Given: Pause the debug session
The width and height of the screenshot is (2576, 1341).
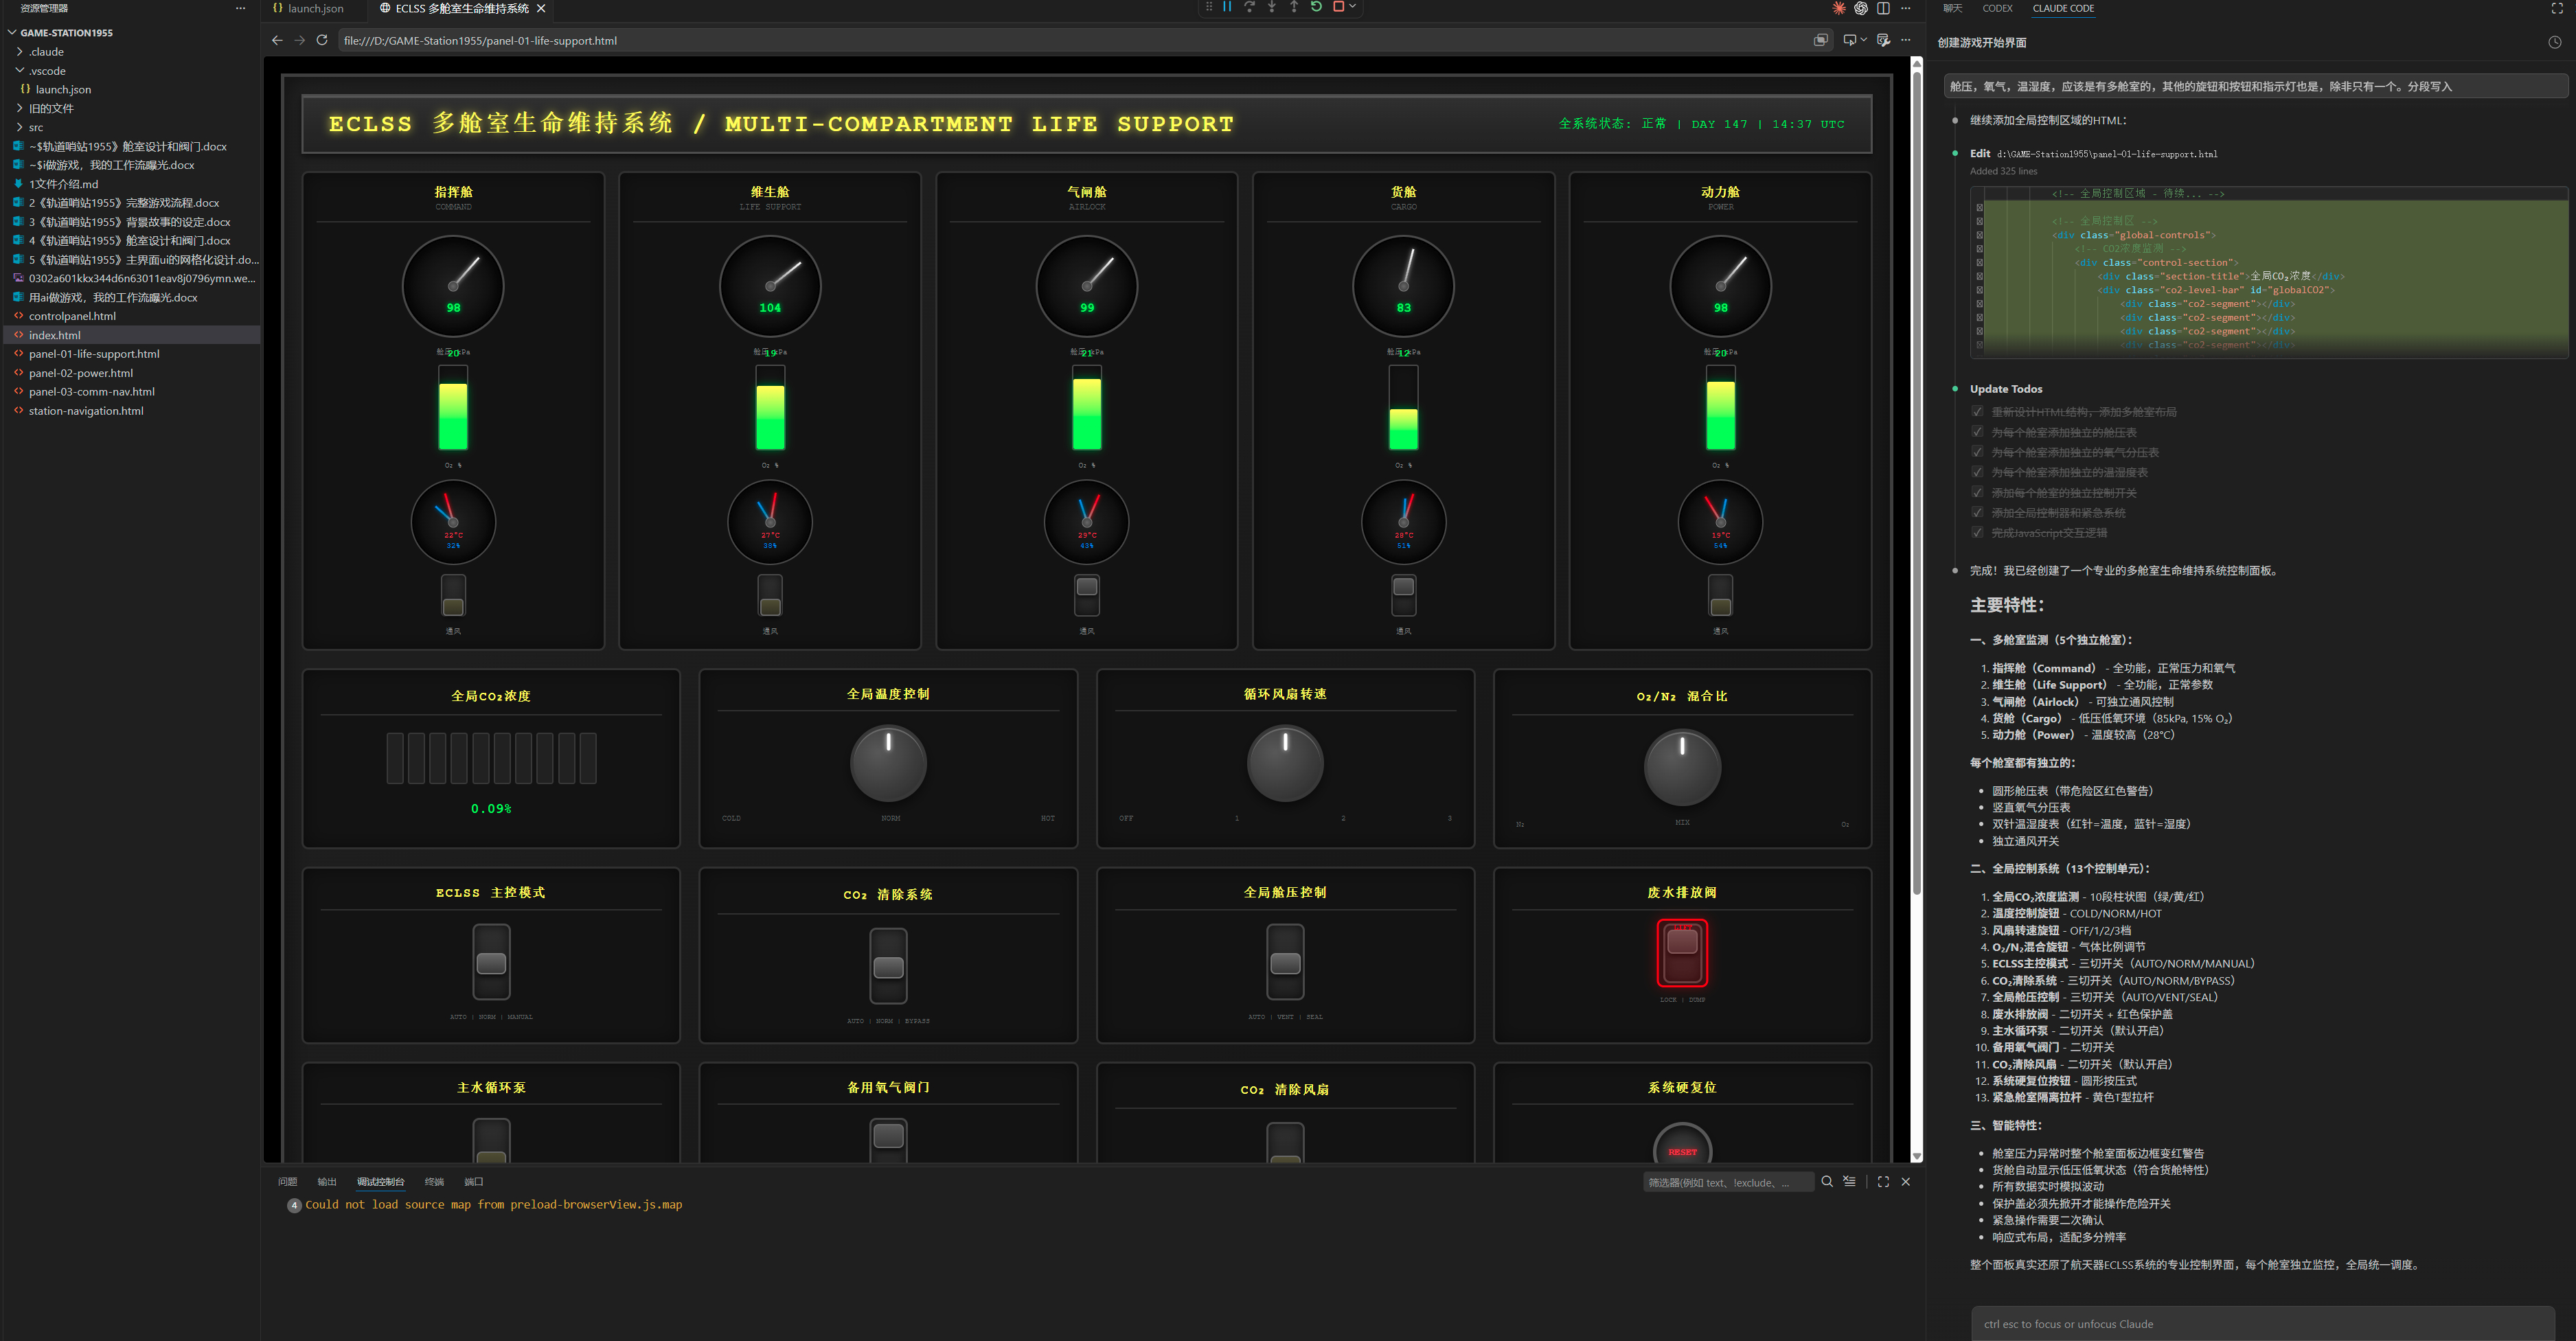Looking at the screenshot, I should coord(1227,7).
